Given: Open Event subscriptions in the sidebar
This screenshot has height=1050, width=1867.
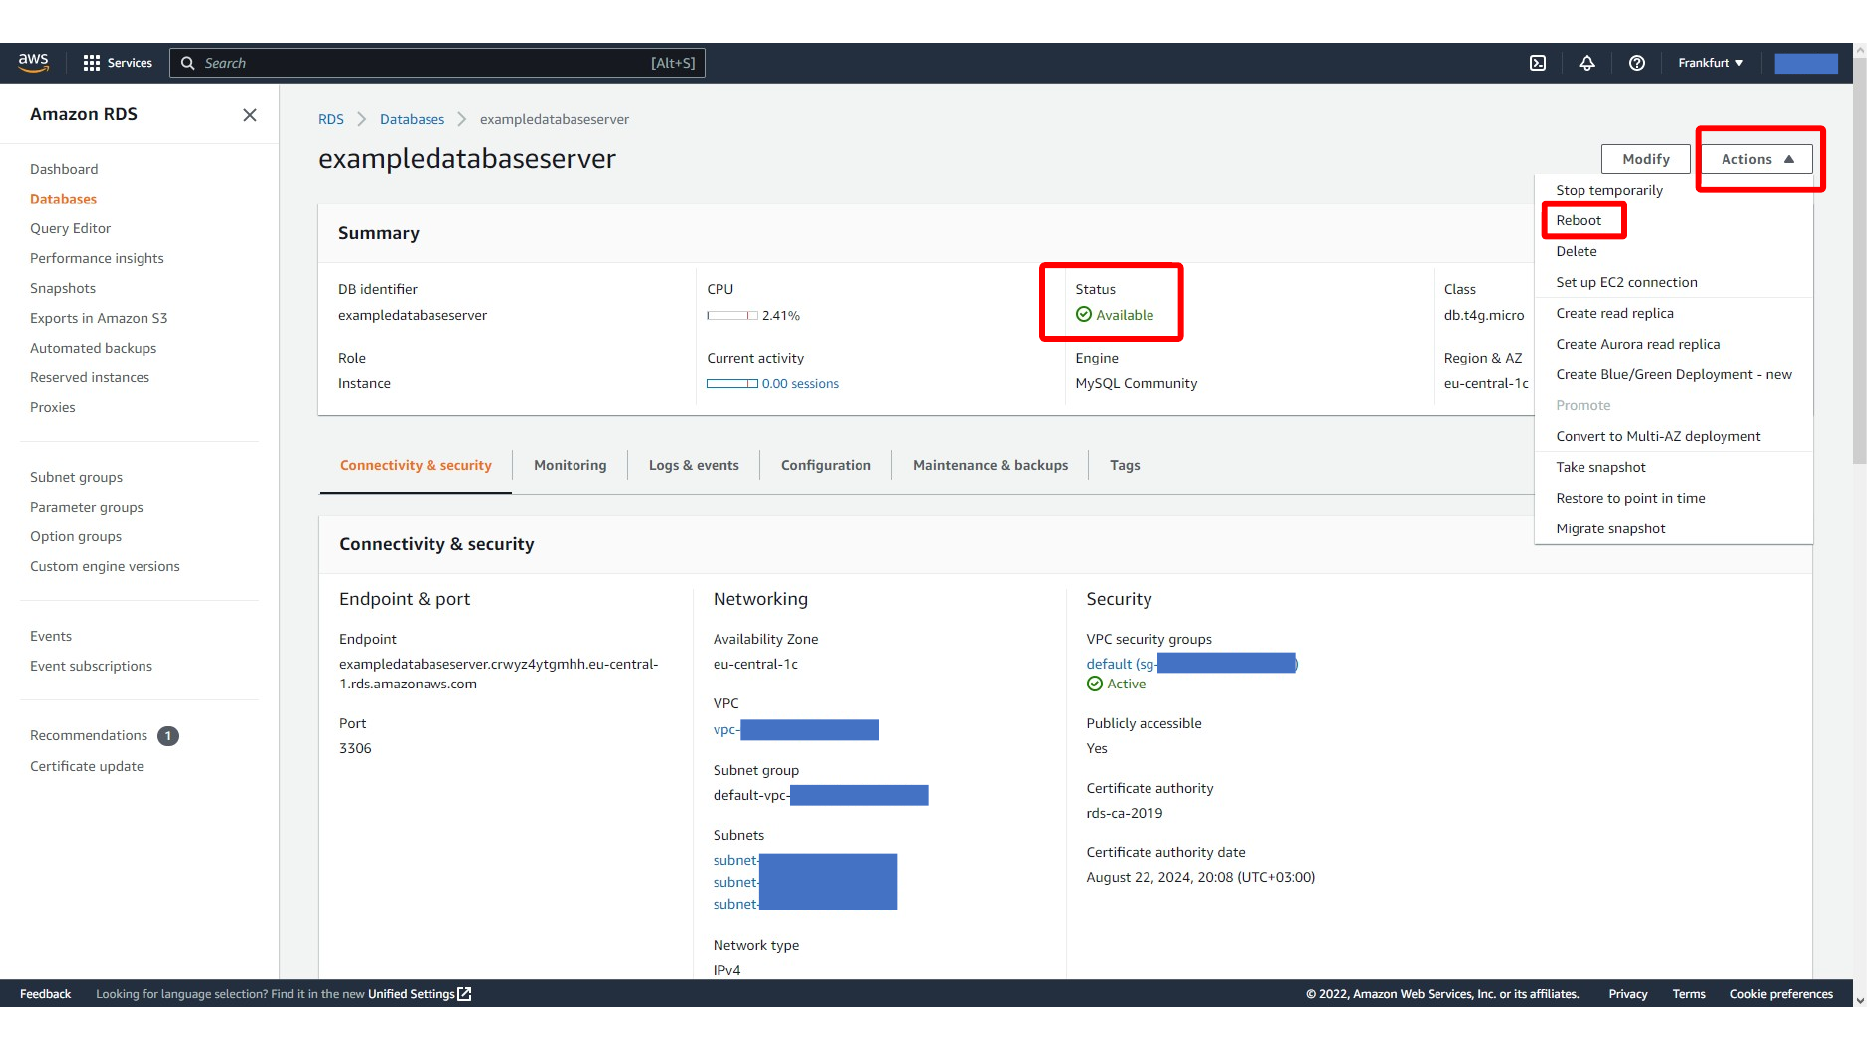Looking at the screenshot, I should 91,666.
